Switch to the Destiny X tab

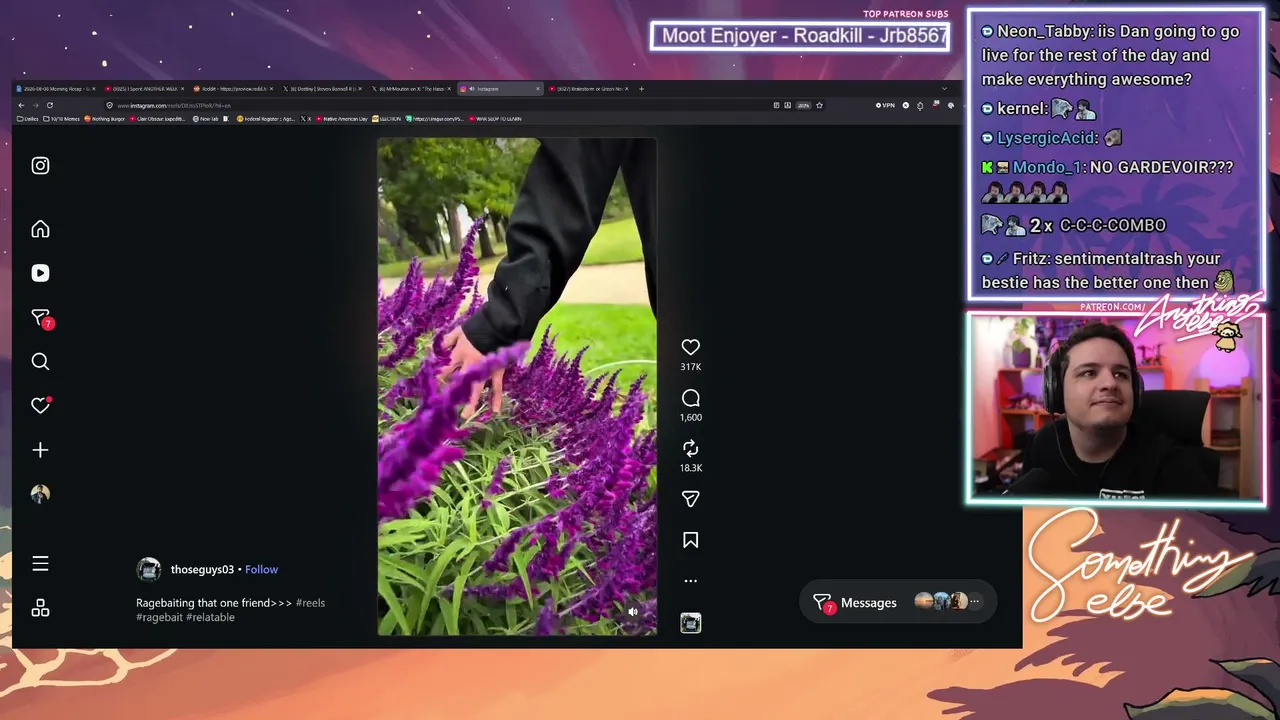[322, 89]
